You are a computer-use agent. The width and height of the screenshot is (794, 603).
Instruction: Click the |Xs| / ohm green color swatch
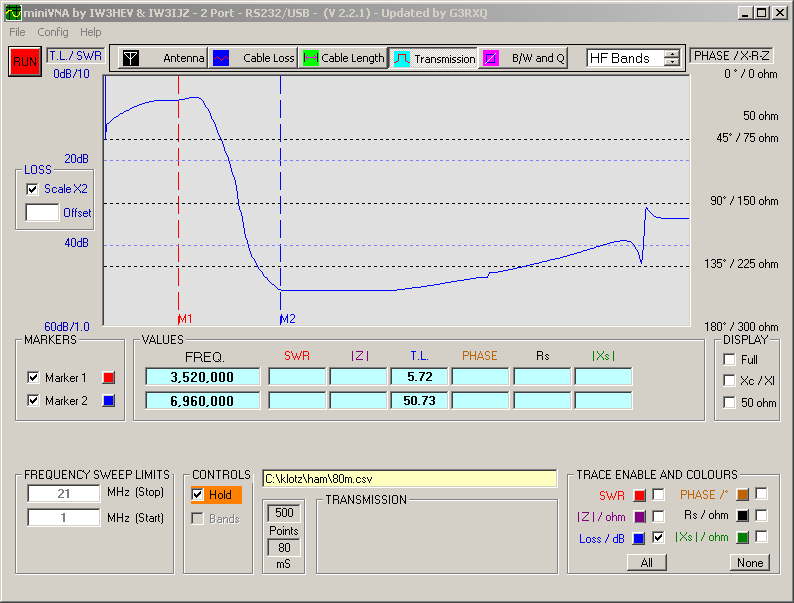(x=742, y=538)
